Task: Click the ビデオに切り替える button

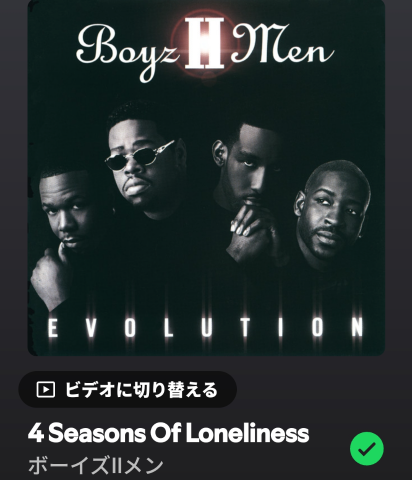Action: click(x=127, y=389)
